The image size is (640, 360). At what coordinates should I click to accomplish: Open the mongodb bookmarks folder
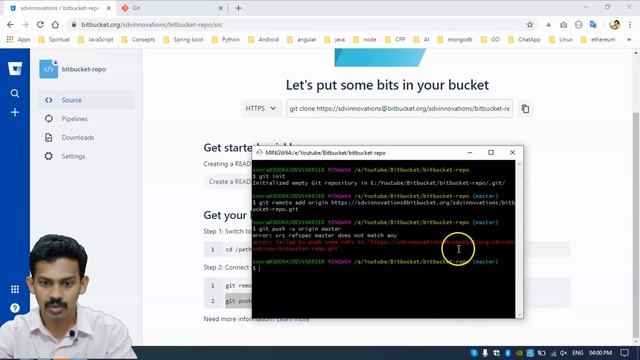455,40
